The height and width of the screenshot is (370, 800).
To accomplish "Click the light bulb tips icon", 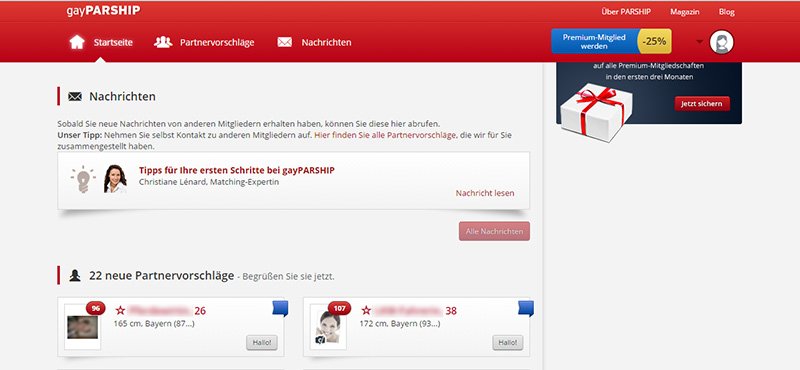I will [83, 179].
